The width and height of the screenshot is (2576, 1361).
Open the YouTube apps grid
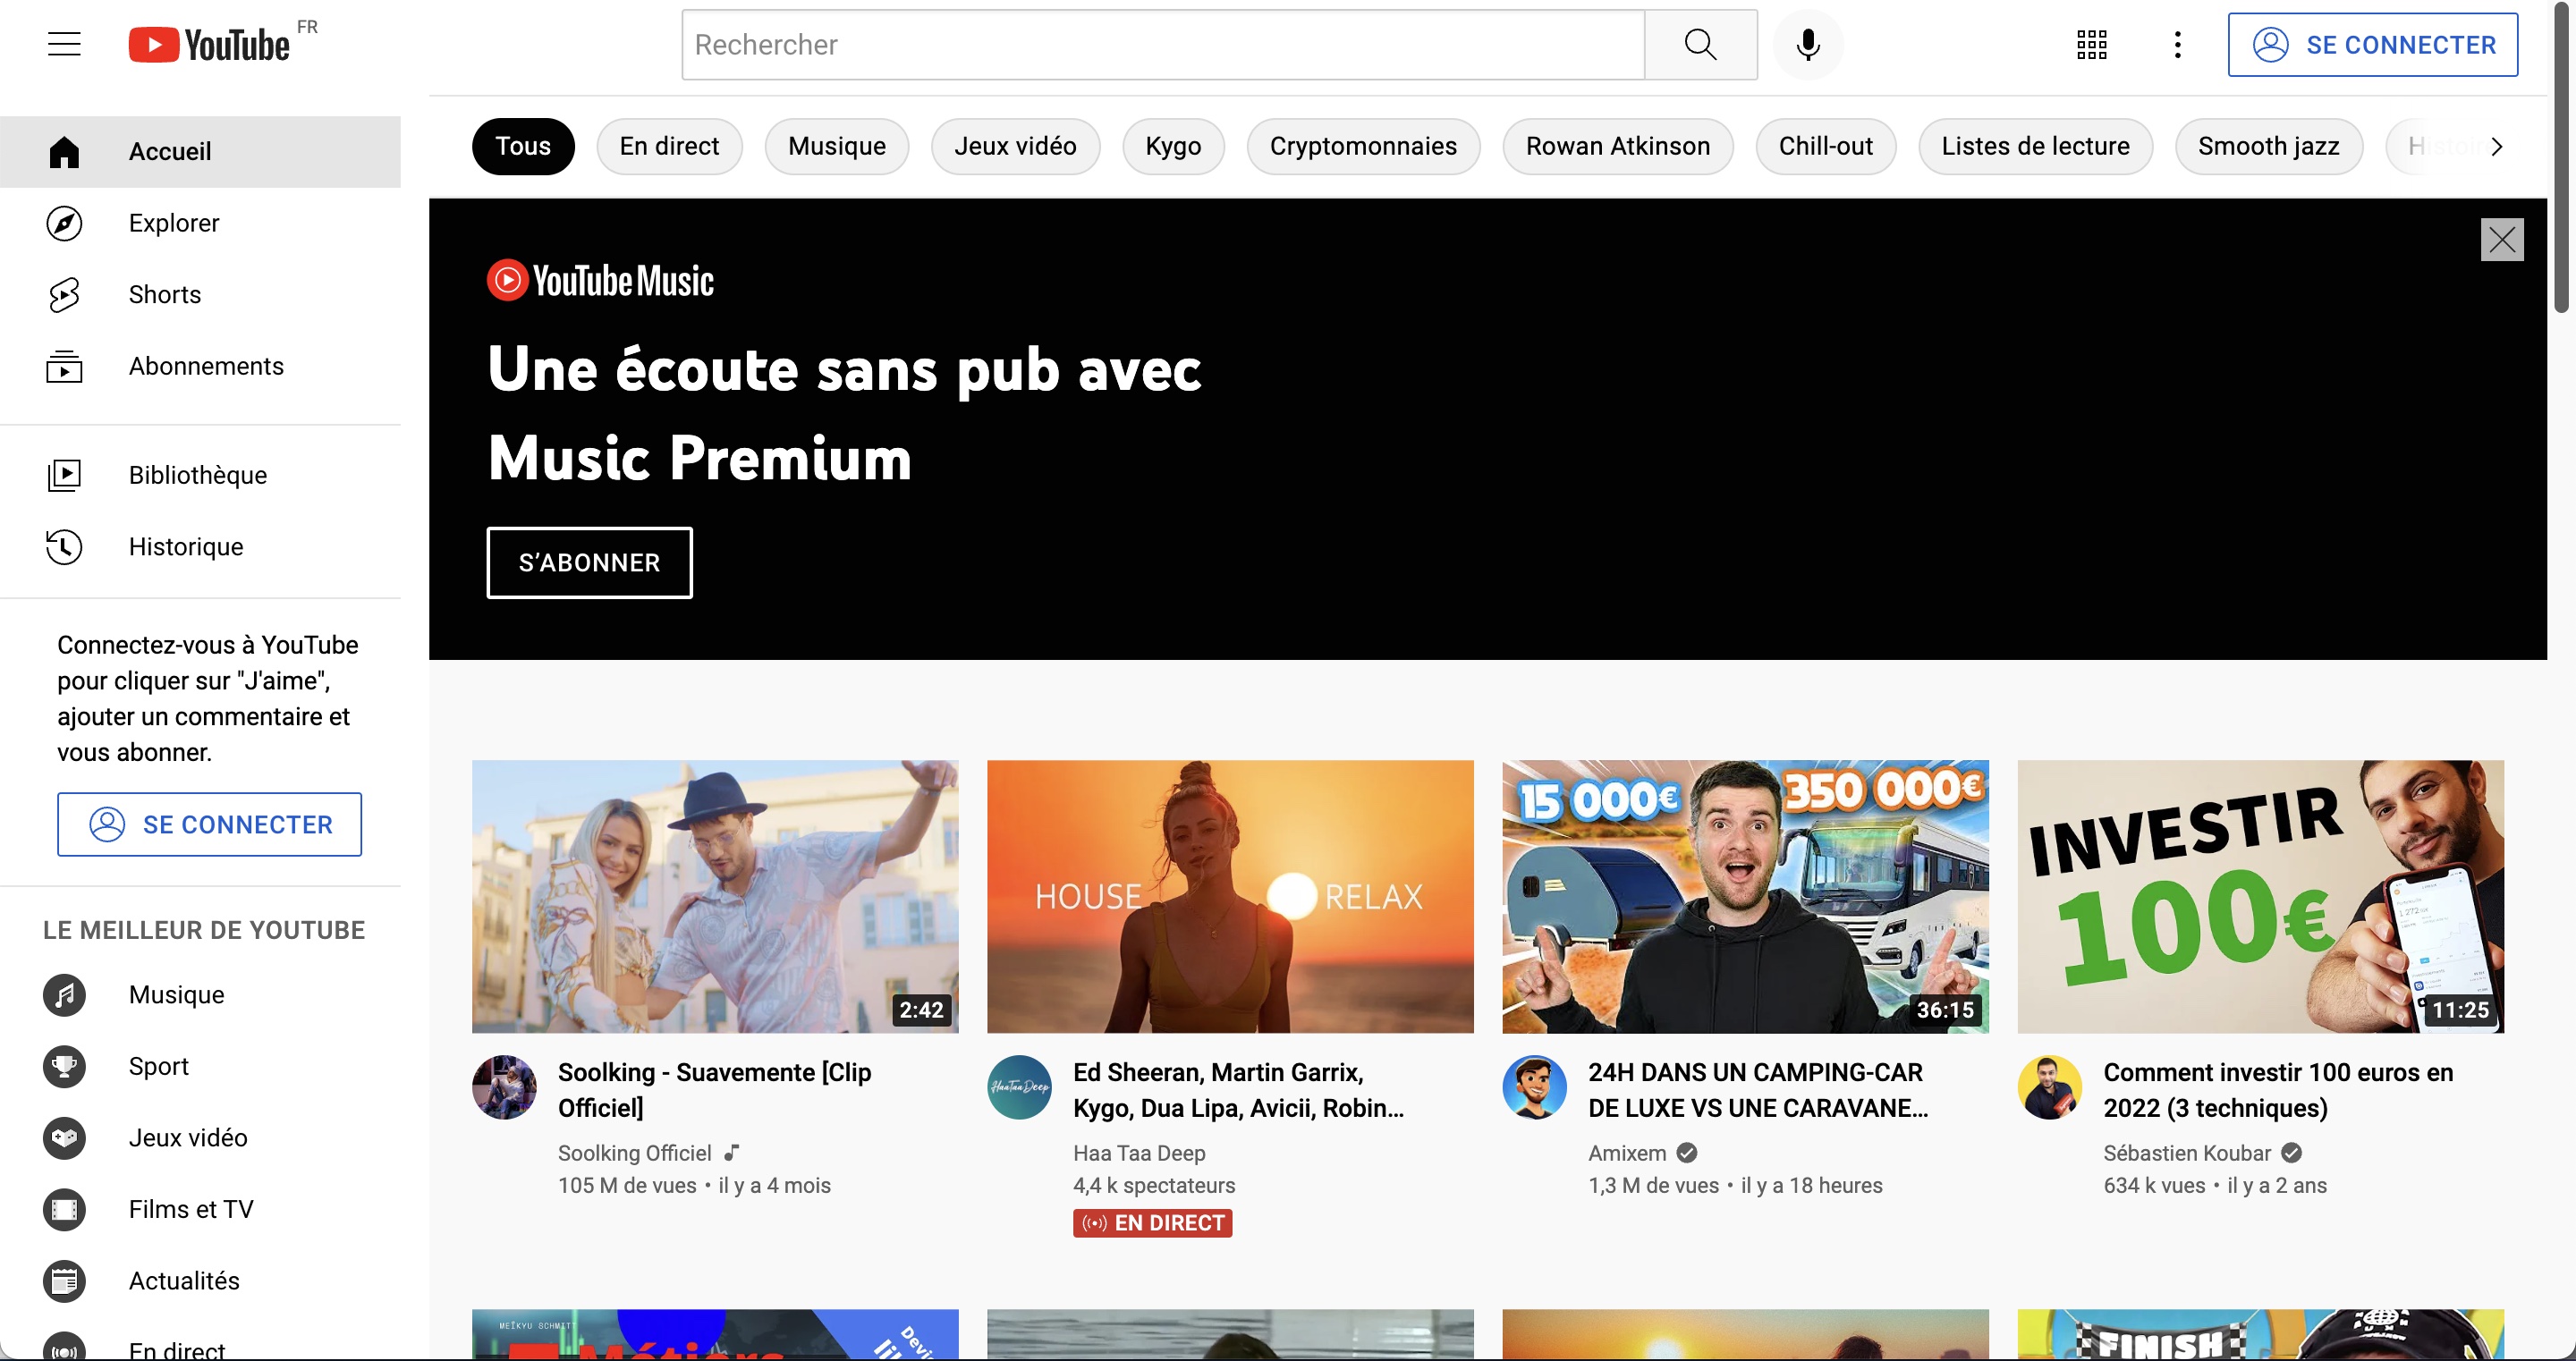pyautogui.click(x=2092, y=45)
